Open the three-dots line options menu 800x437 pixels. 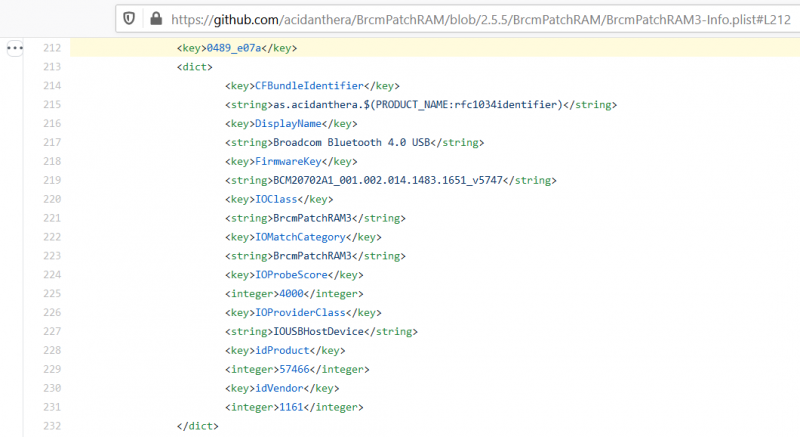[x=15, y=48]
